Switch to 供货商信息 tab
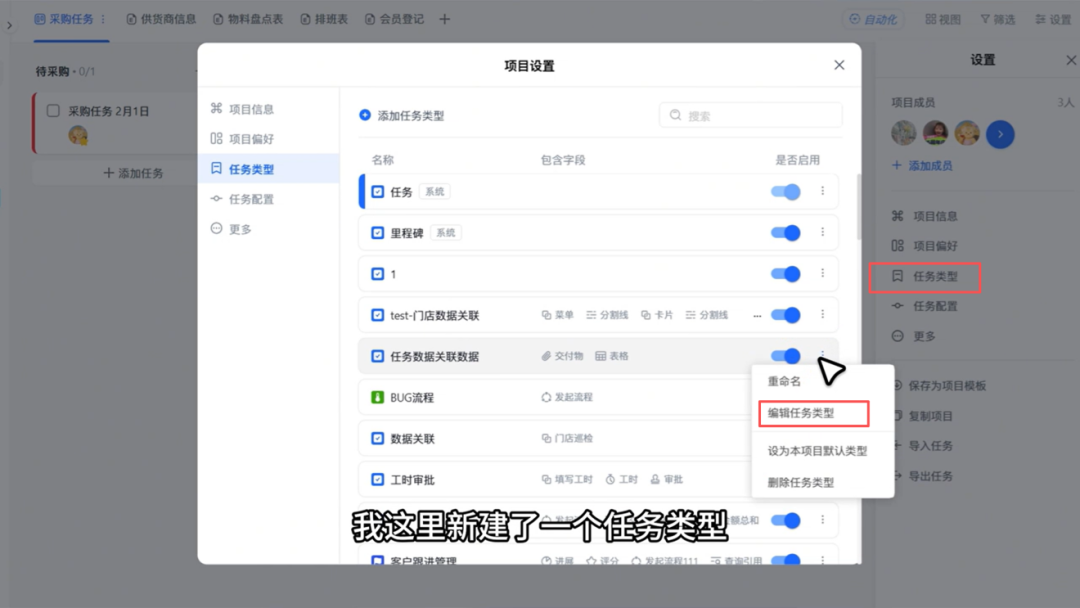 pos(161,19)
